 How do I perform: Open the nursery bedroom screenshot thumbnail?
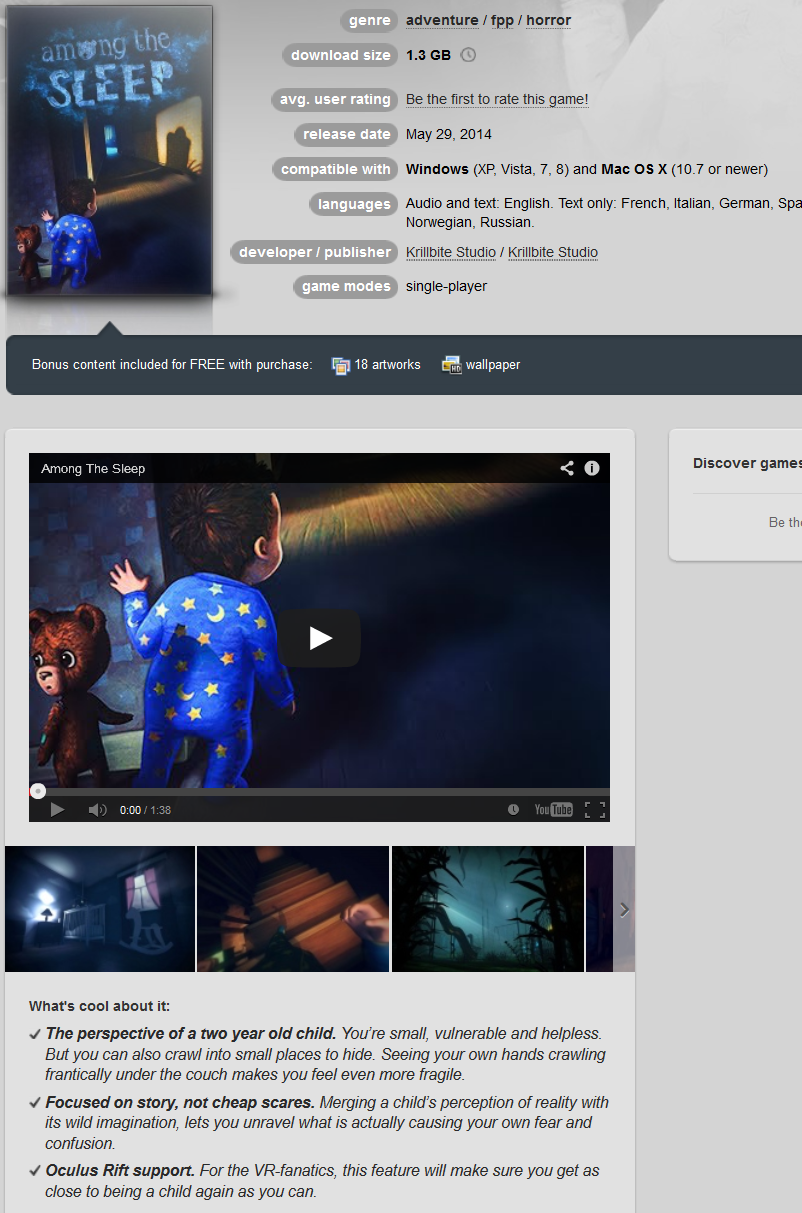click(100, 909)
